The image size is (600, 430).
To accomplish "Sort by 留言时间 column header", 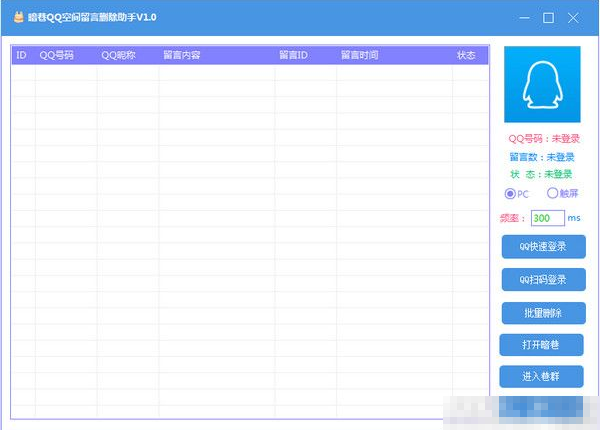I will tap(359, 55).
